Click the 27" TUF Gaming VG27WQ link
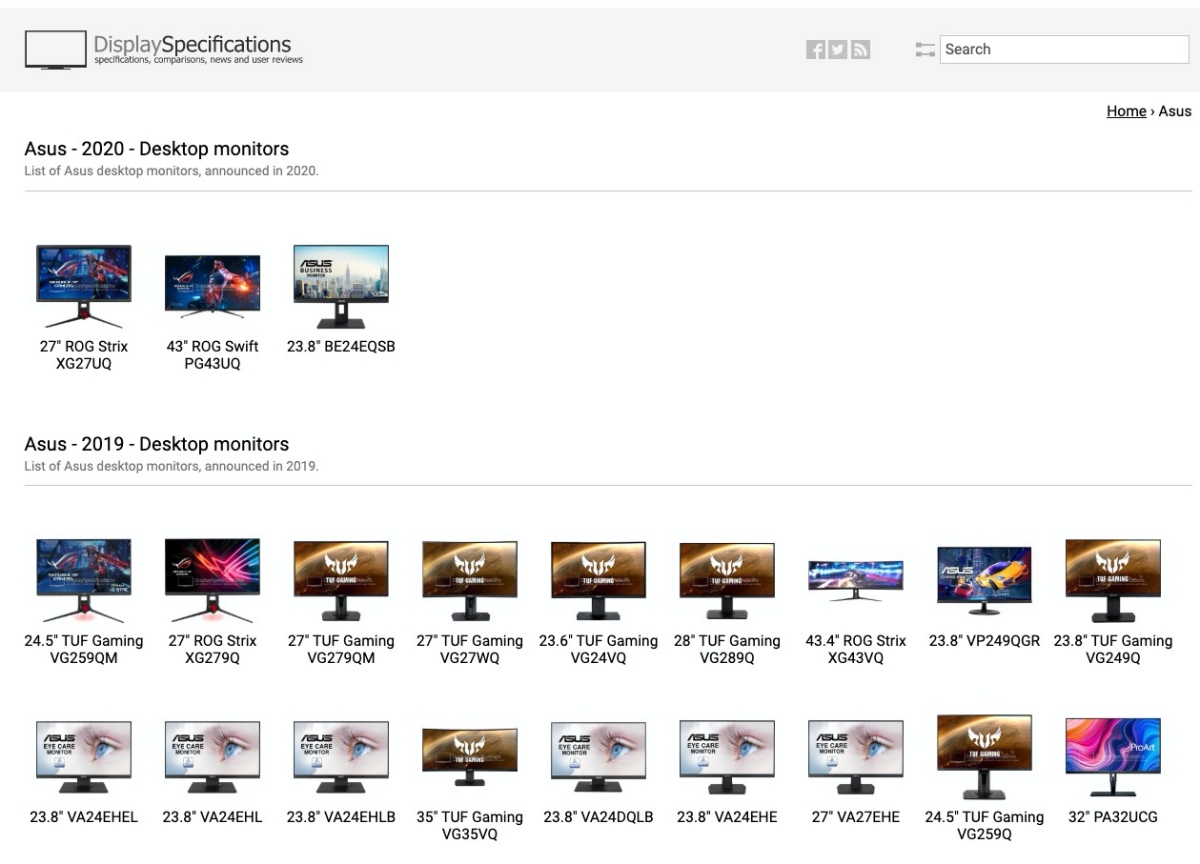The width and height of the screenshot is (1200, 864). 469,649
